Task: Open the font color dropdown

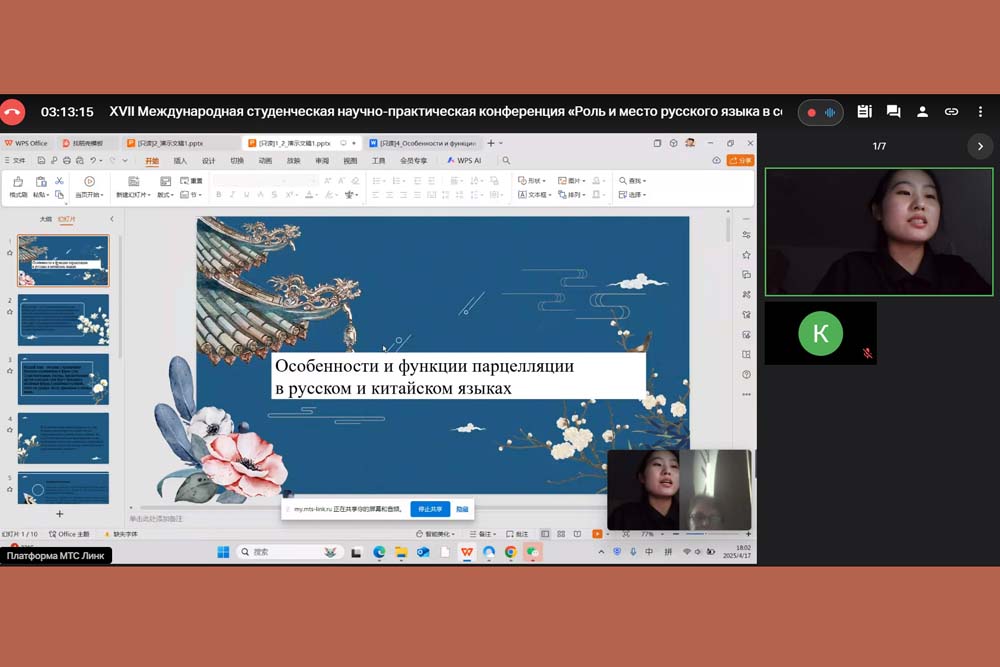Action: tap(311, 194)
